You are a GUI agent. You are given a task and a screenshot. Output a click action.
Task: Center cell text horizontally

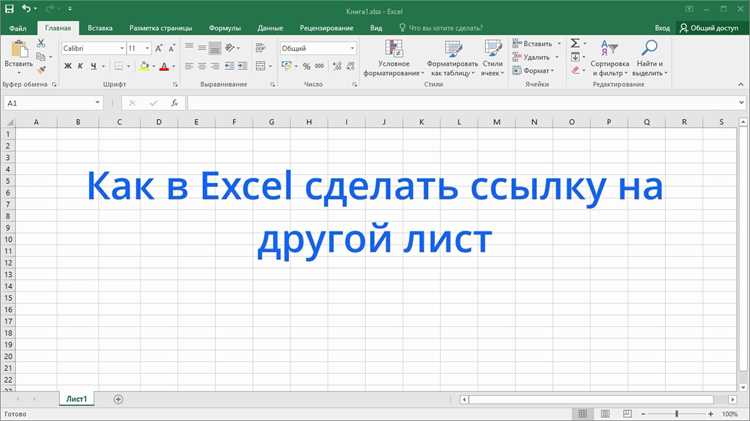(x=202, y=66)
